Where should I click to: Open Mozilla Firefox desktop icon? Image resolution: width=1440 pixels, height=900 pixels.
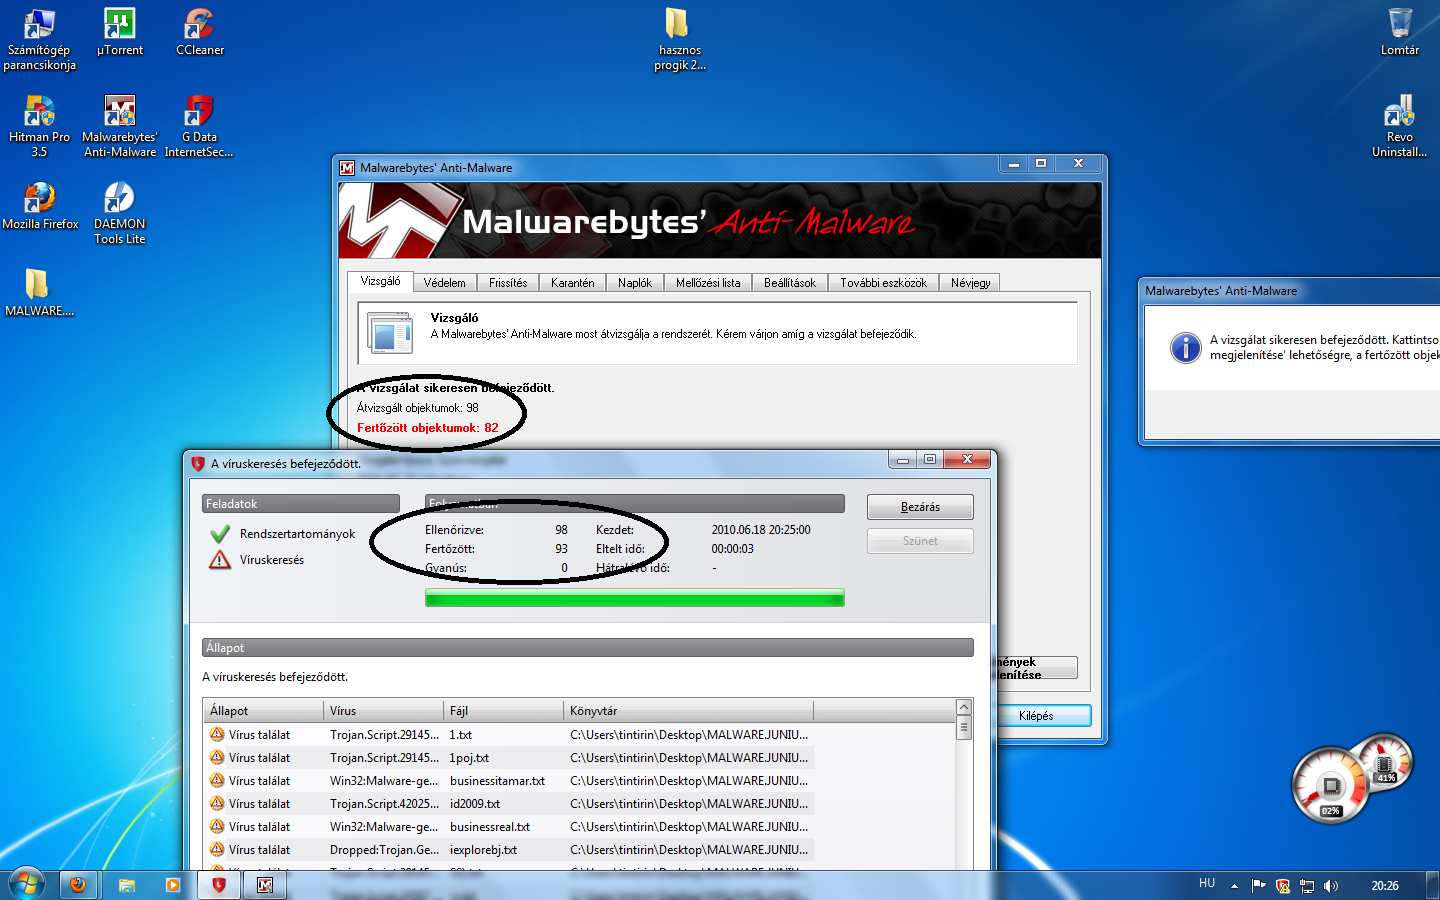coord(40,207)
